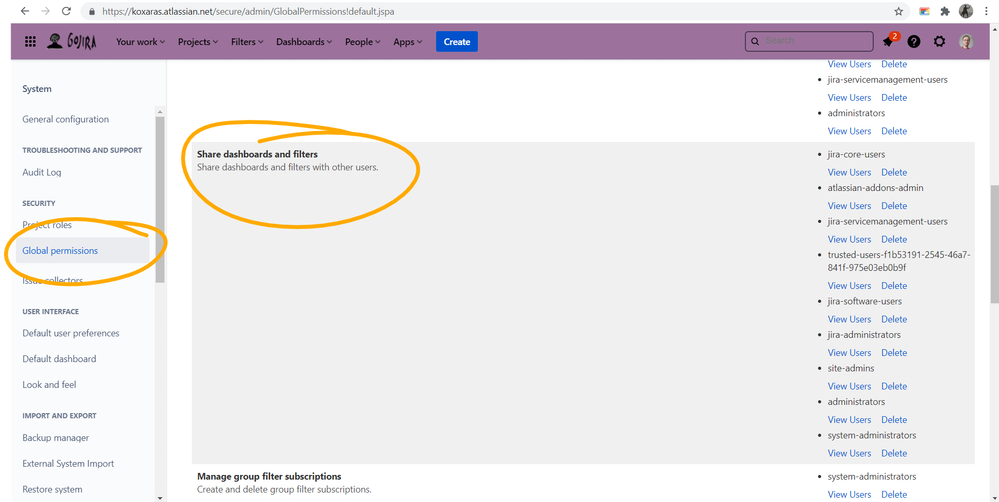Click the main page vertical scrollbar
The height and width of the screenshot is (502, 999).
pos(994,245)
